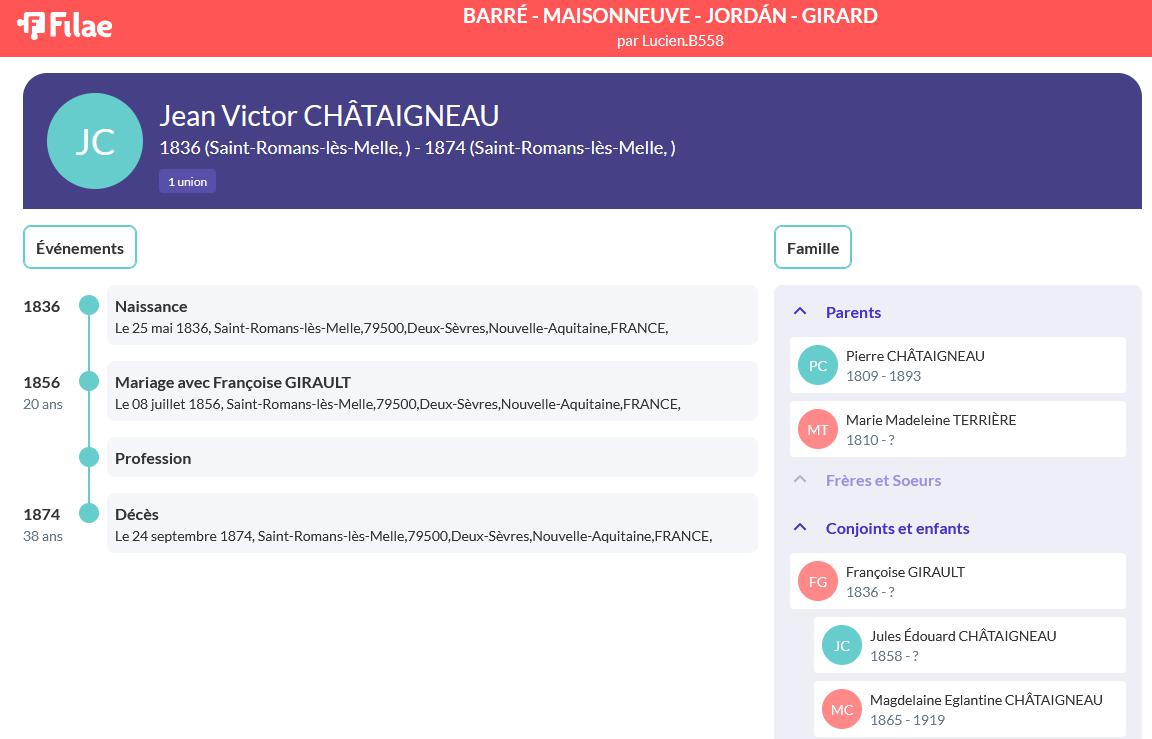Click the Profession timeline dot
Image resolution: width=1152 pixels, height=739 pixels.
click(89, 457)
